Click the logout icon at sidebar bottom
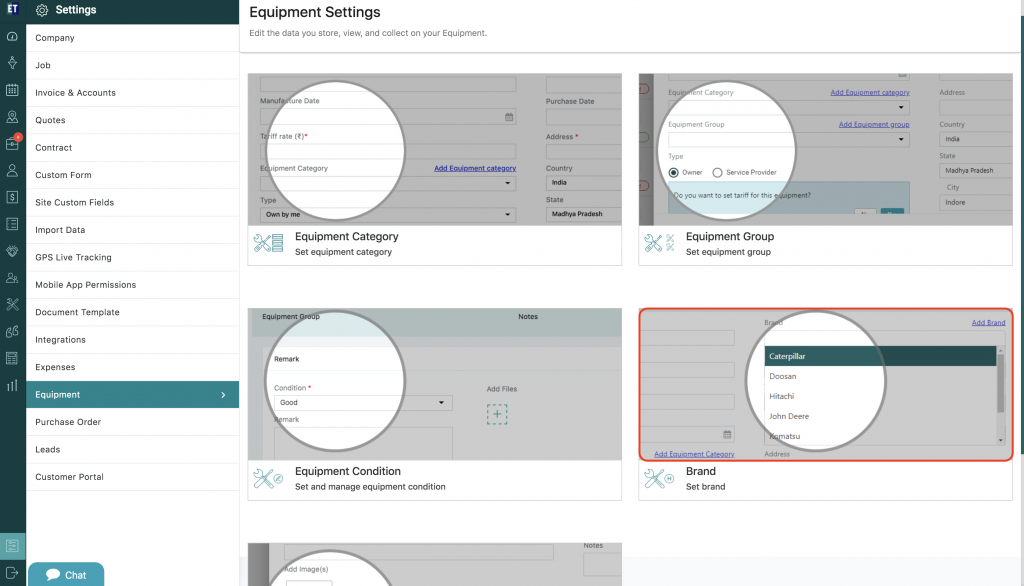1024x586 pixels. (12, 573)
